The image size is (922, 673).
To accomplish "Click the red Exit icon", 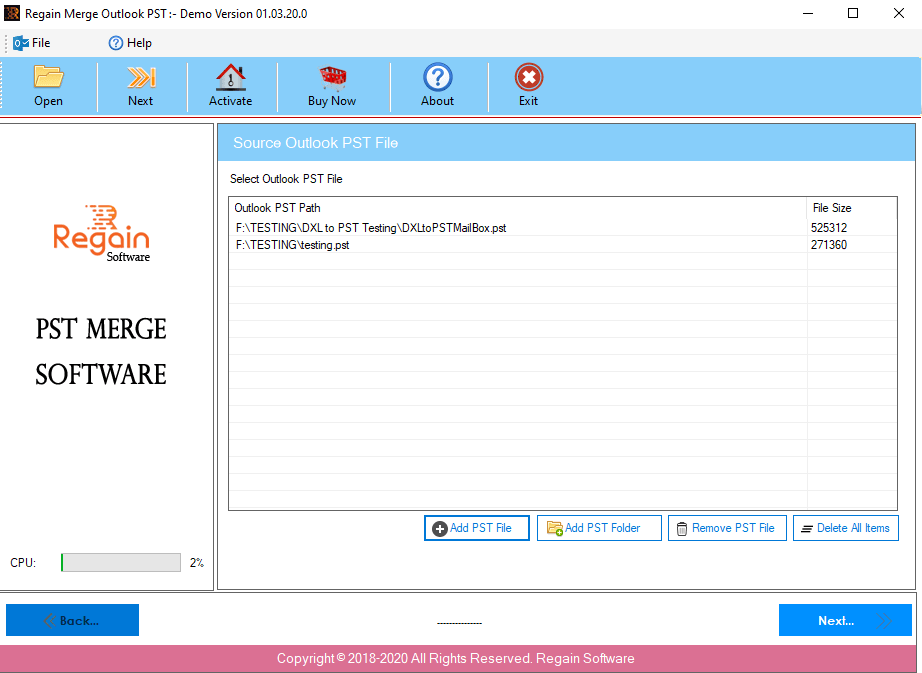I will [x=529, y=77].
